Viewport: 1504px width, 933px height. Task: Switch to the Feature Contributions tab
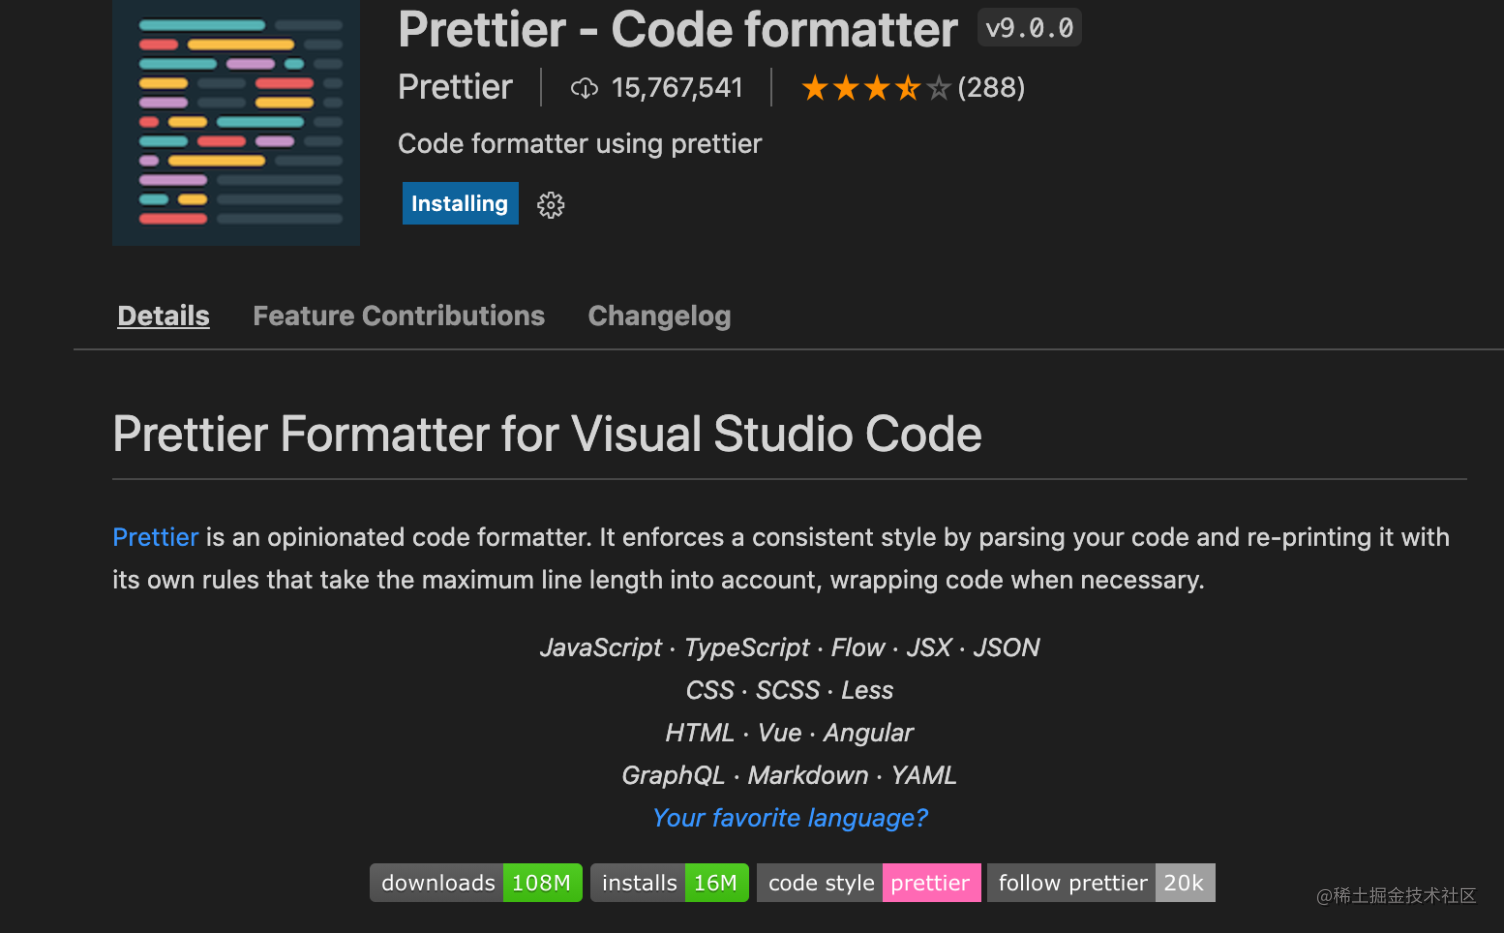tap(398, 315)
